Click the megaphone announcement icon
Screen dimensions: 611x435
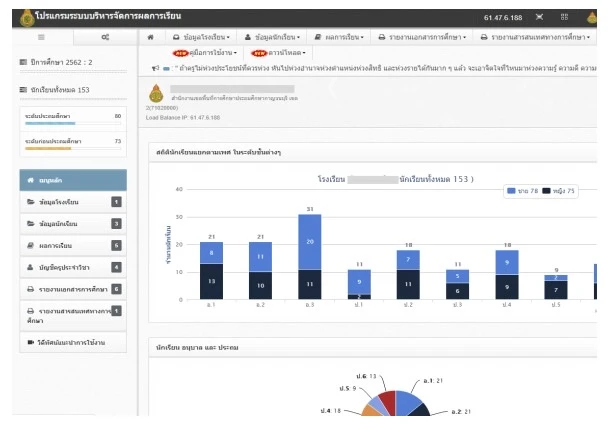pyautogui.click(x=155, y=68)
